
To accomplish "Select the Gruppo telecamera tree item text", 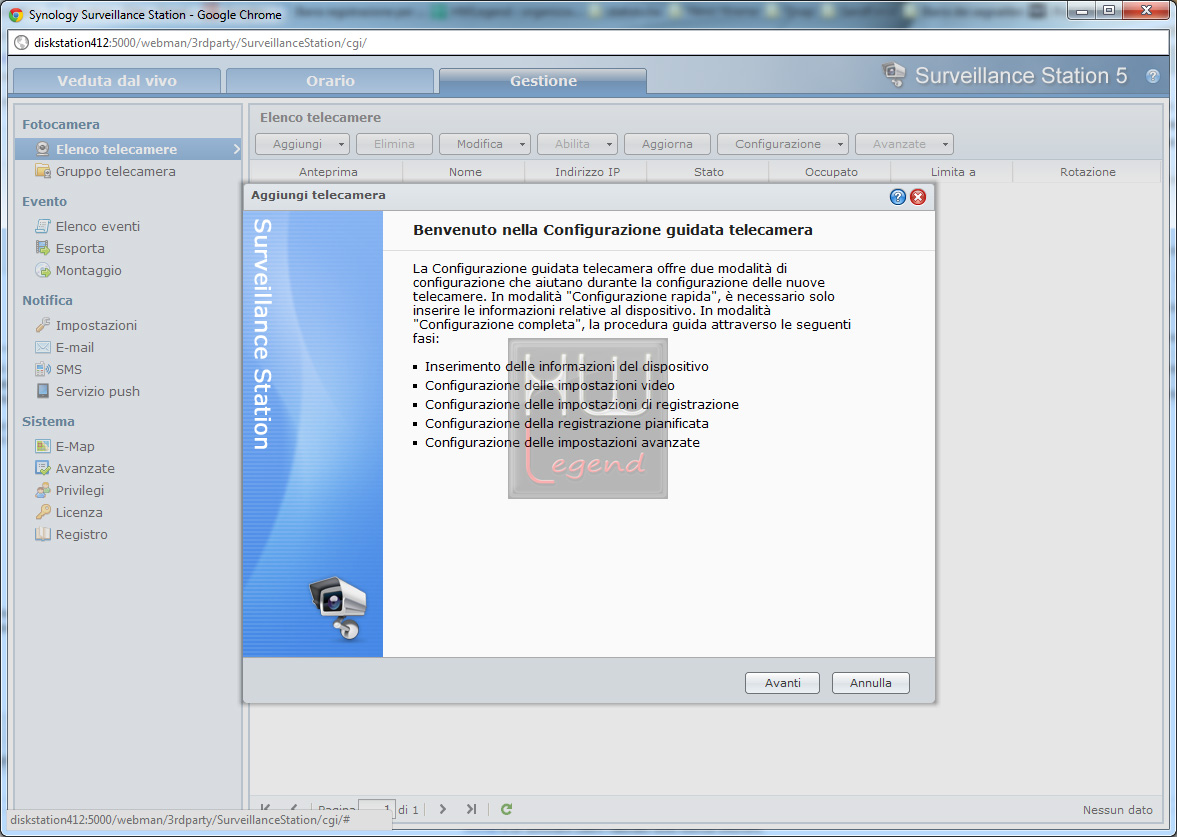I will click(x=116, y=171).
